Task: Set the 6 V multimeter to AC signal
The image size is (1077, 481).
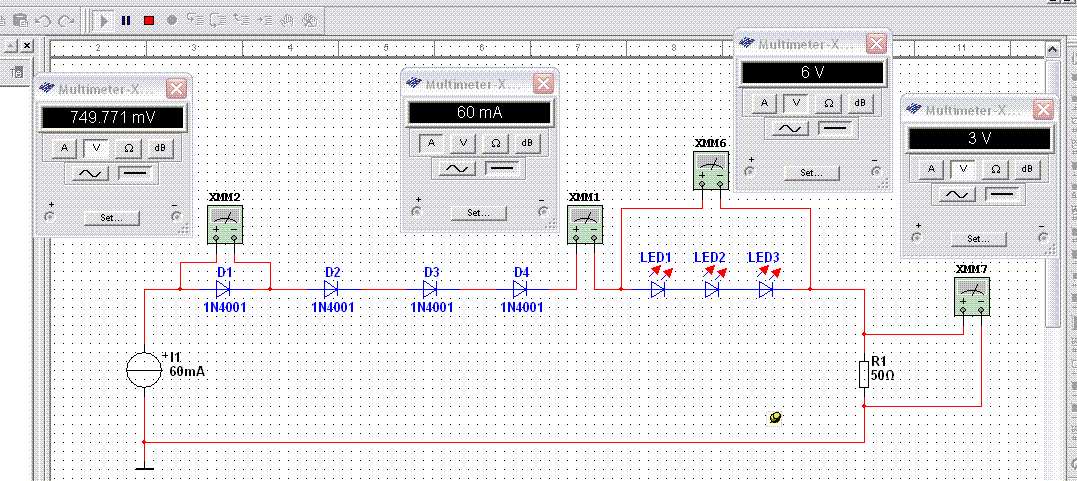Action: pyautogui.click(x=791, y=128)
